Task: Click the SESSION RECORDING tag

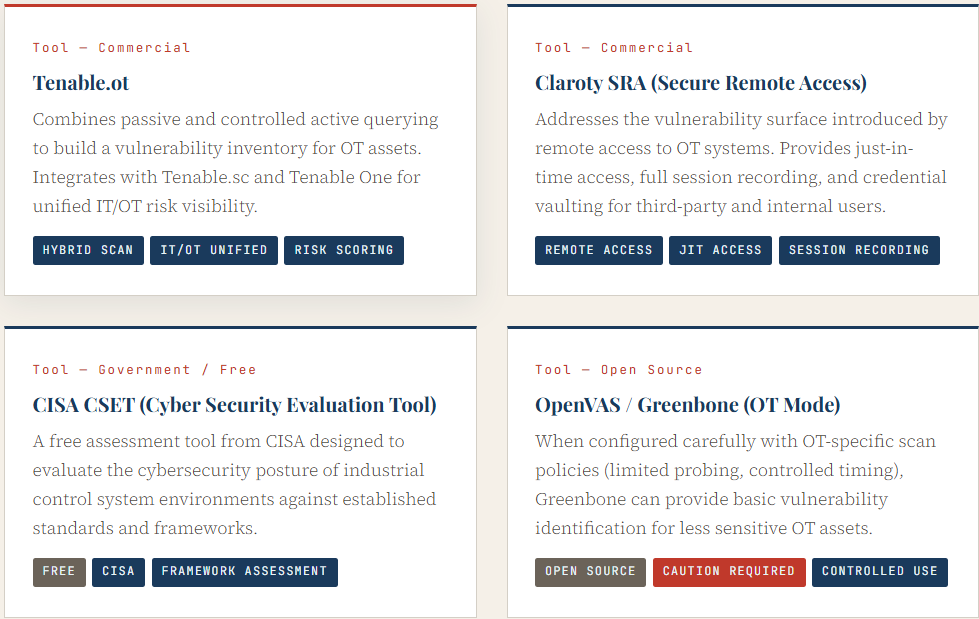Action: pyautogui.click(x=858, y=250)
